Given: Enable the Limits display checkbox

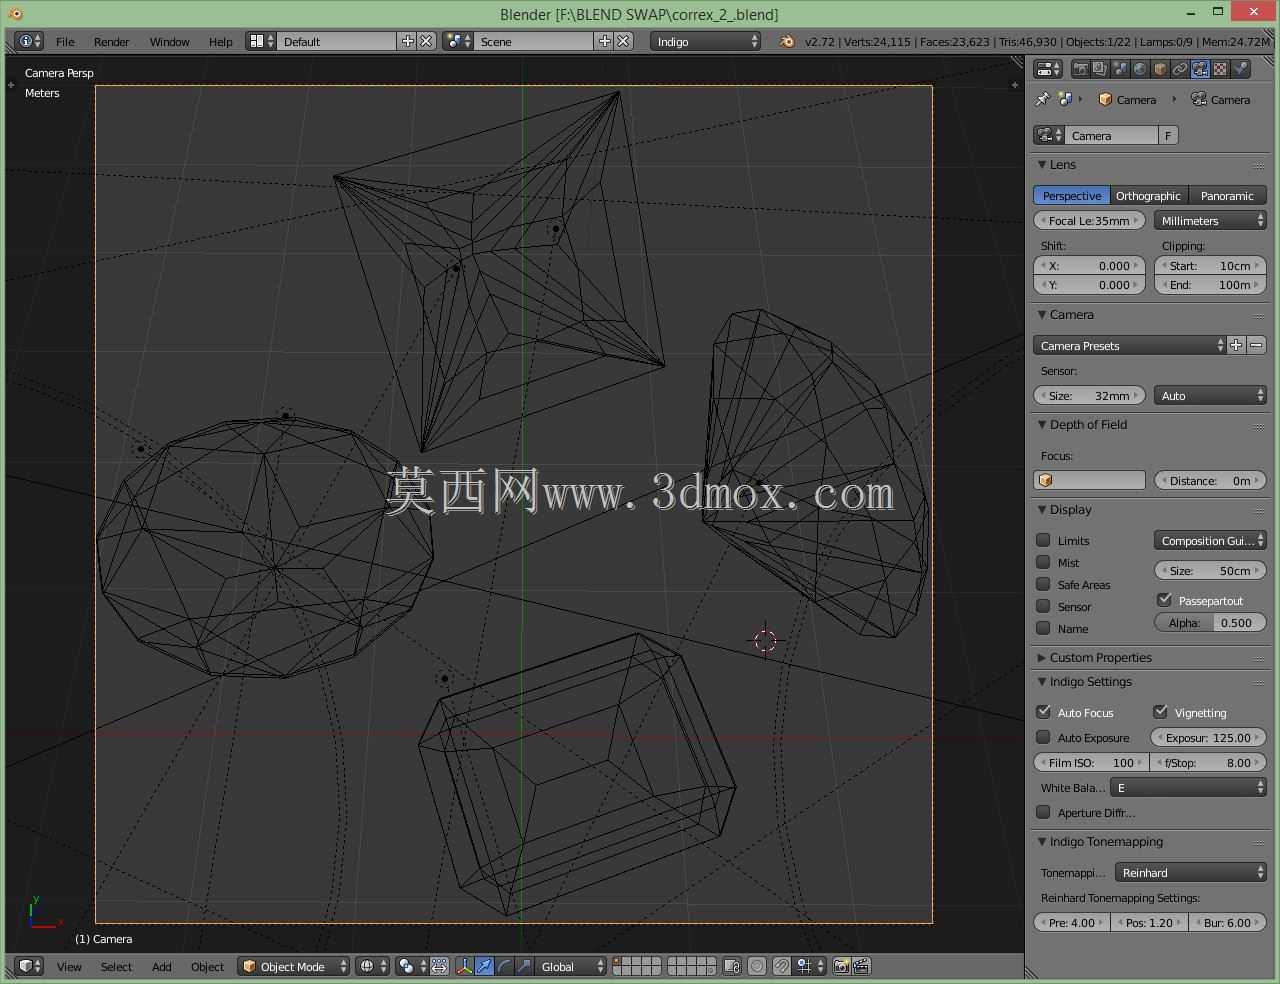Looking at the screenshot, I should 1043,540.
